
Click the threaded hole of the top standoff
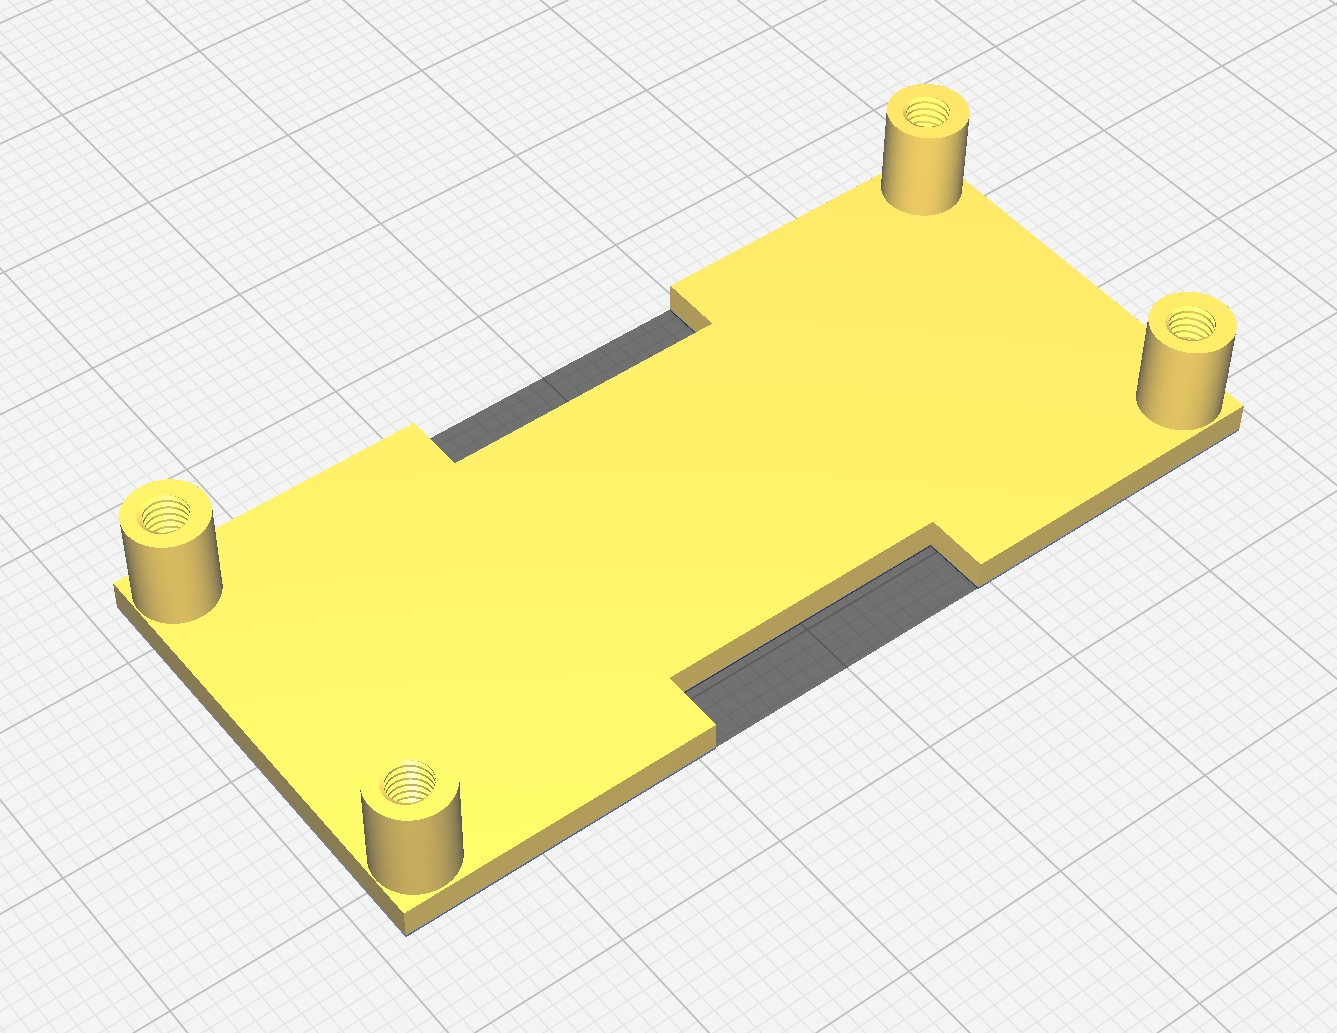[x=927, y=112]
